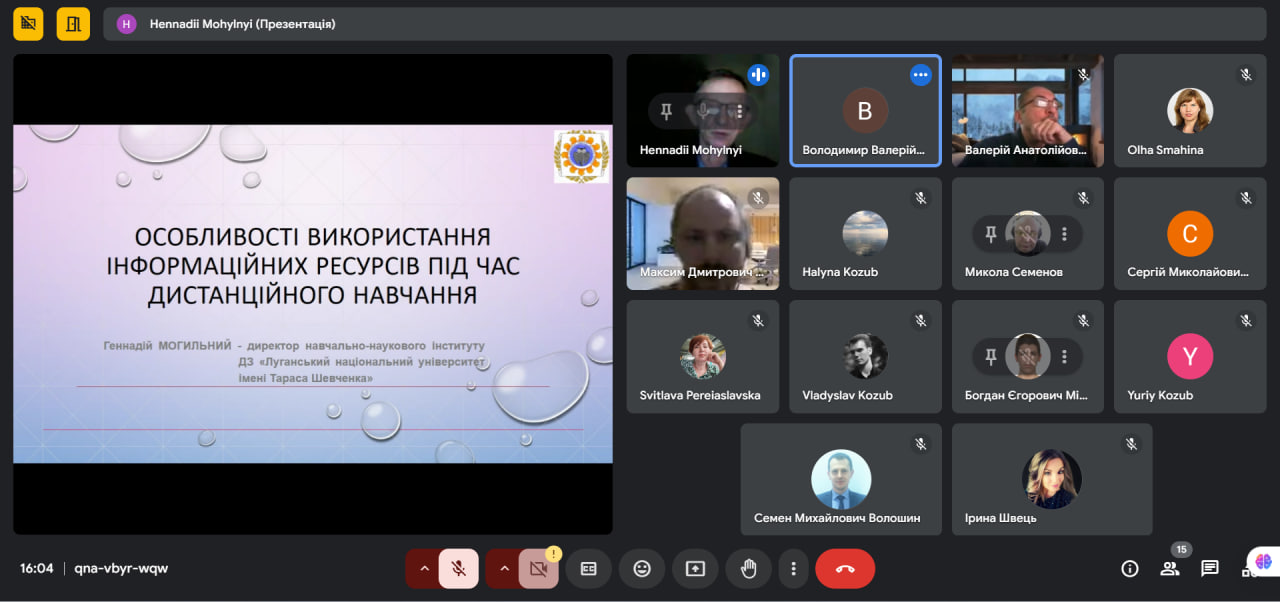Screen dimensions: 1280x602
Task: Show the participants list icon
Action: (x=1170, y=568)
